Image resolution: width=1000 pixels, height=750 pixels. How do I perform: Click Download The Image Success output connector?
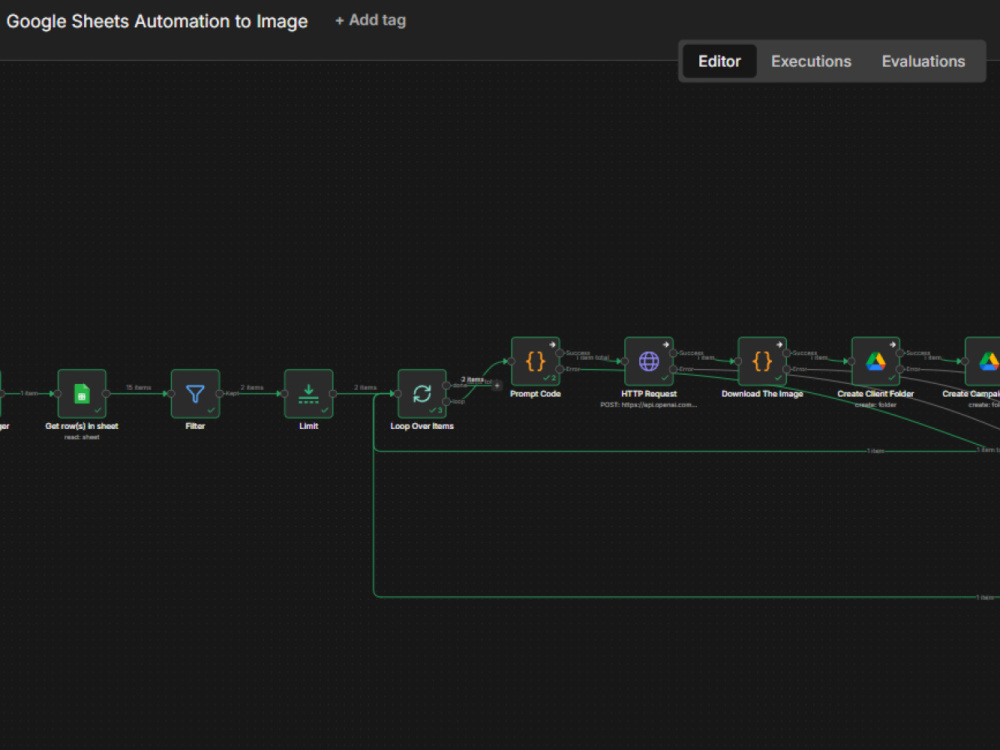pos(787,353)
